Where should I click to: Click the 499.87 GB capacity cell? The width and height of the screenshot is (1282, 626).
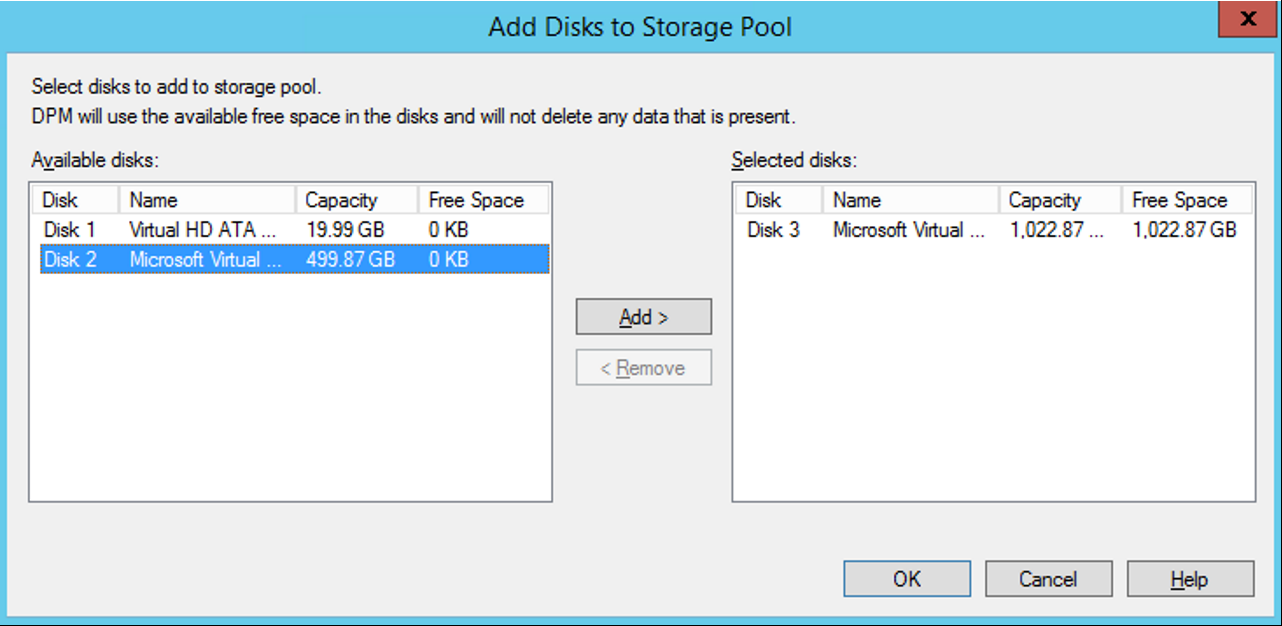pos(350,259)
